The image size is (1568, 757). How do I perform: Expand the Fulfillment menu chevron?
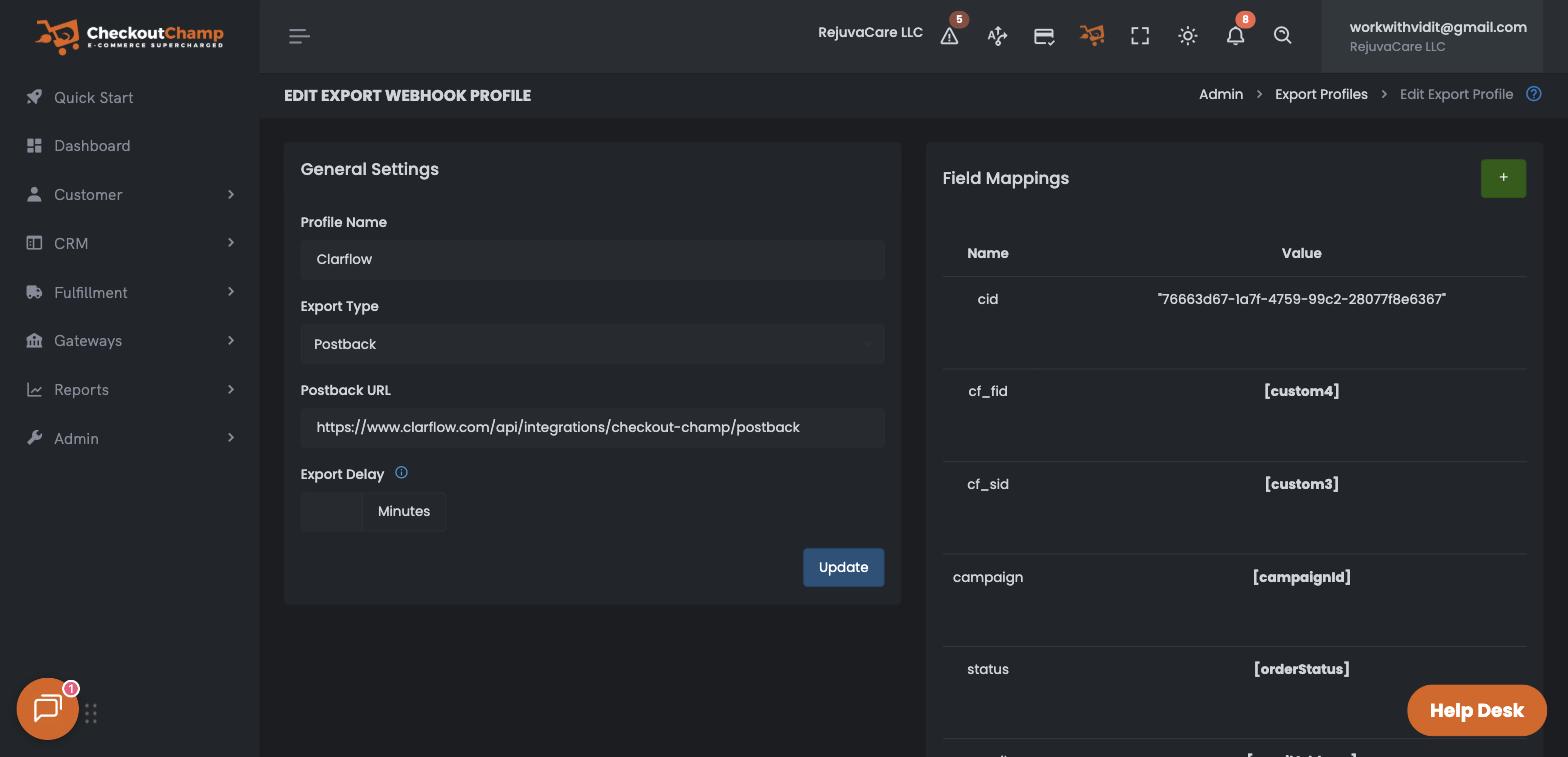(x=231, y=292)
